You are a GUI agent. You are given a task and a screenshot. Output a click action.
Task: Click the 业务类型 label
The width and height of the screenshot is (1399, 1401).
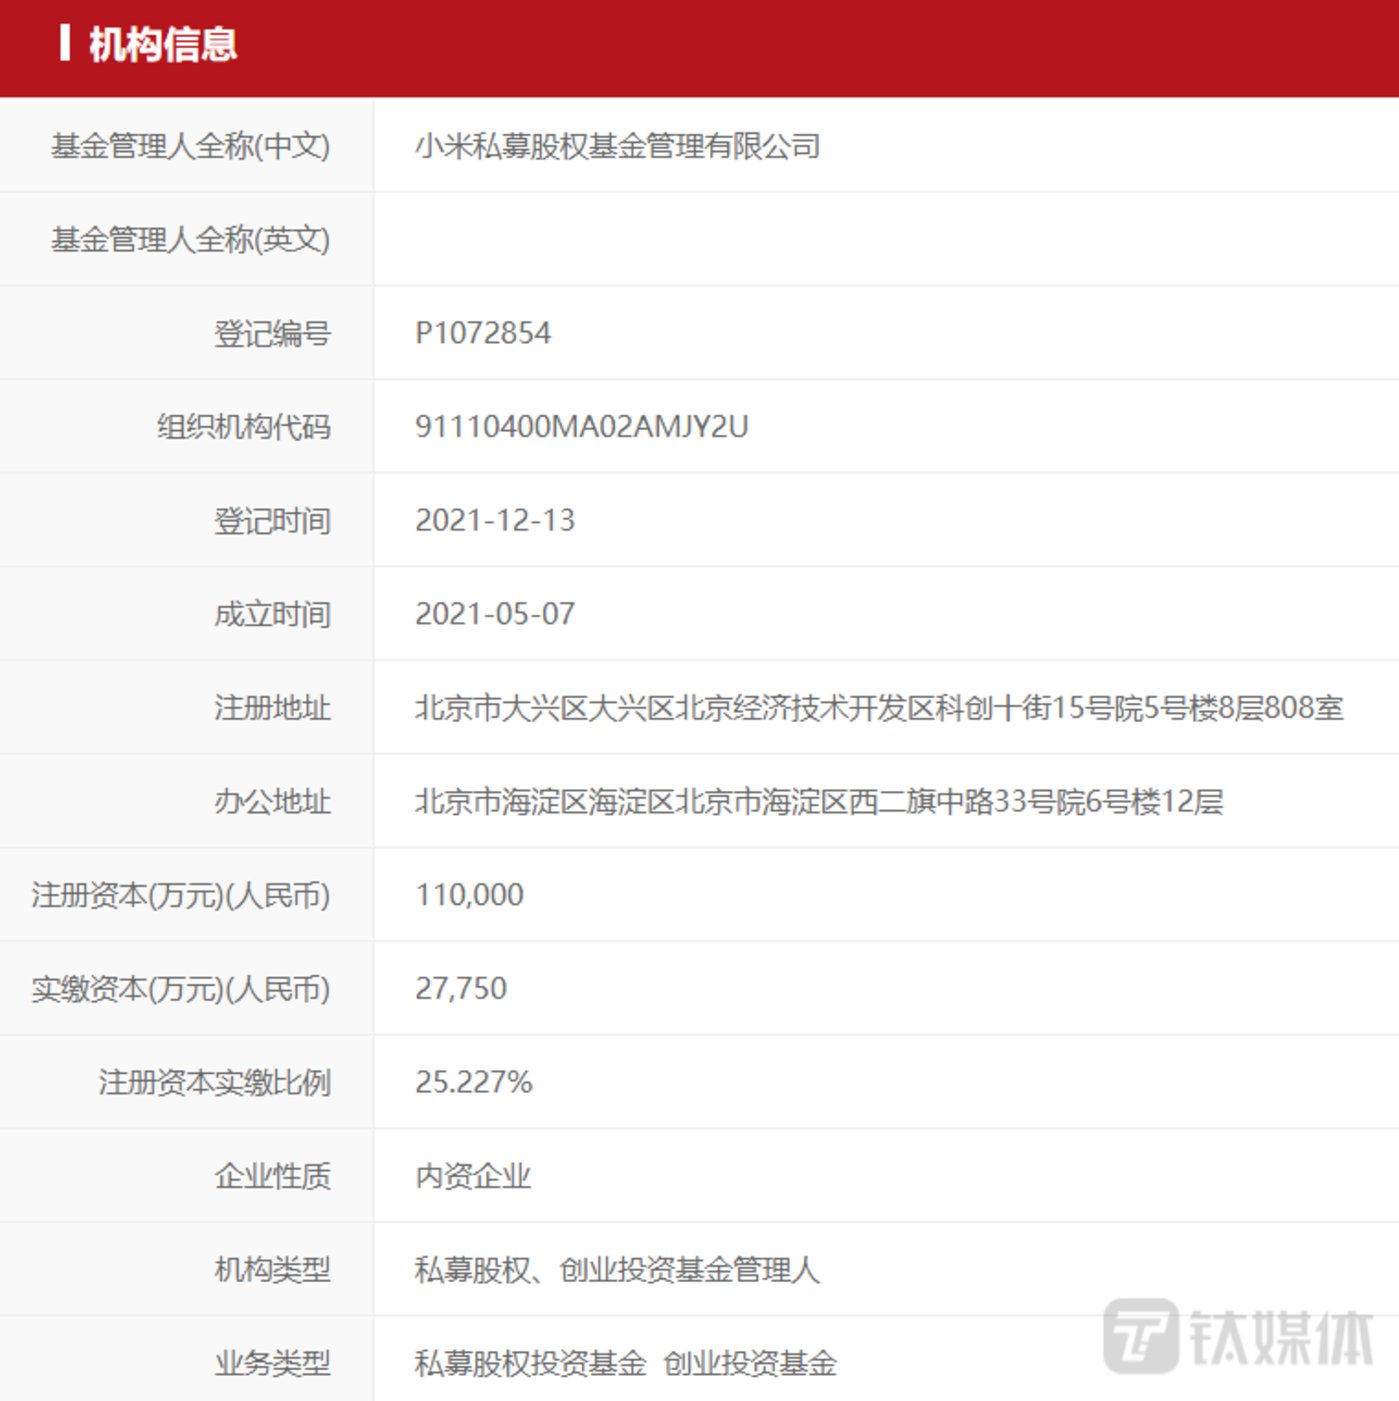click(x=272, y=1363)
